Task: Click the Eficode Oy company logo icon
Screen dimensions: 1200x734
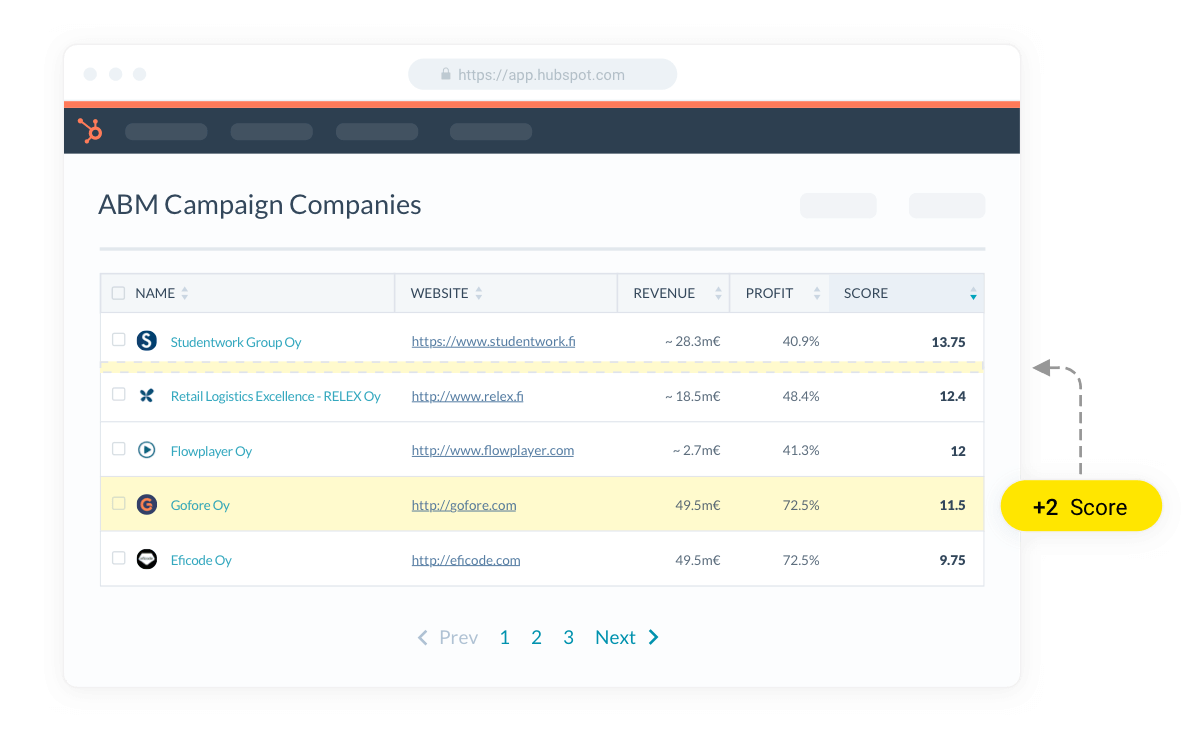Action: pyautogui.click(x=147, y=559)
